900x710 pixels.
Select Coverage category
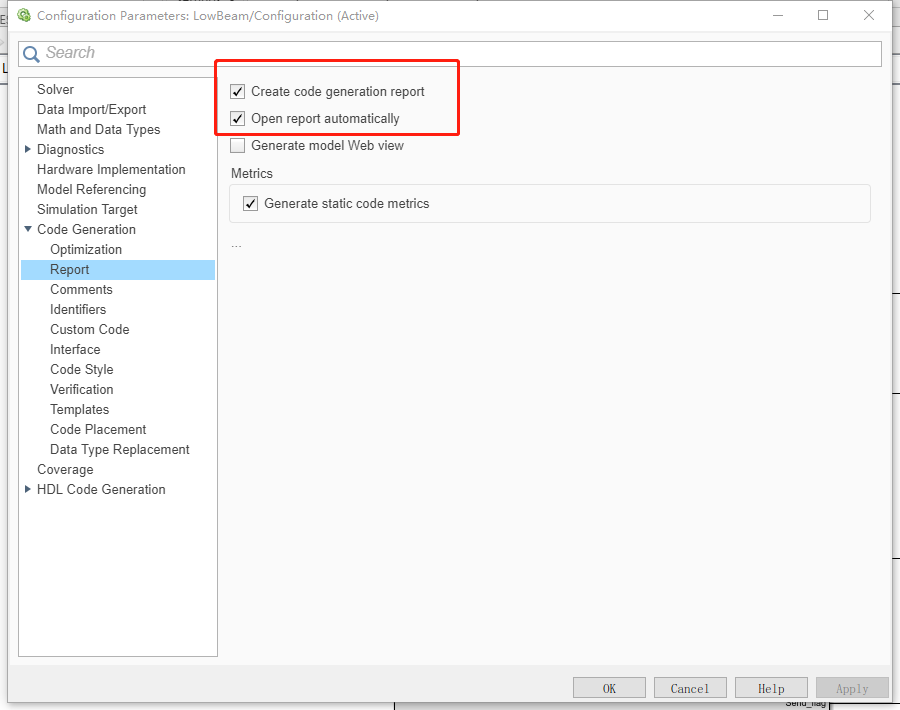[65, 470]
